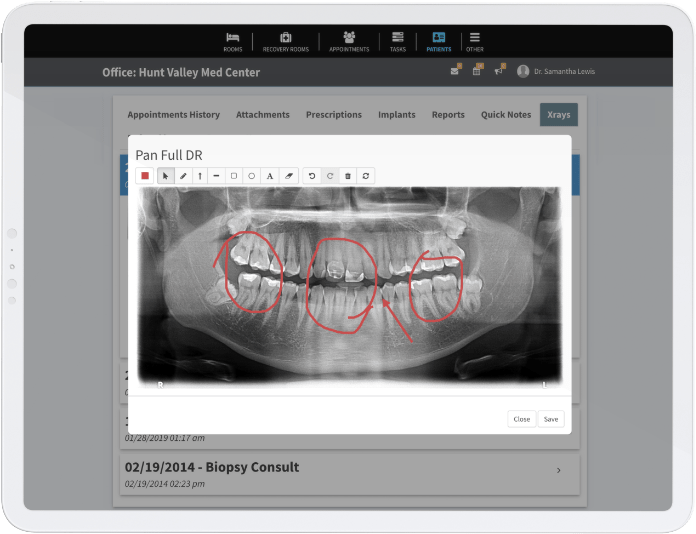The height and width of the screenshot is (534, 696).
Task: Go to Appointments in top navigation
Action: 349,42
